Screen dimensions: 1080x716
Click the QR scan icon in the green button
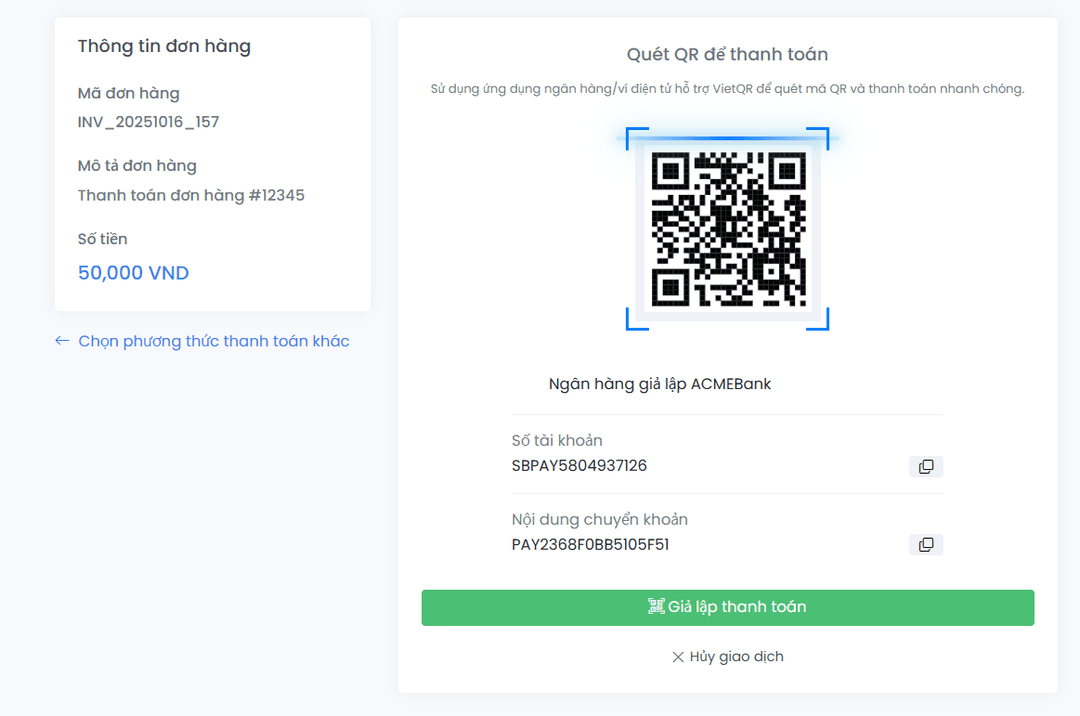pos(656,607)
